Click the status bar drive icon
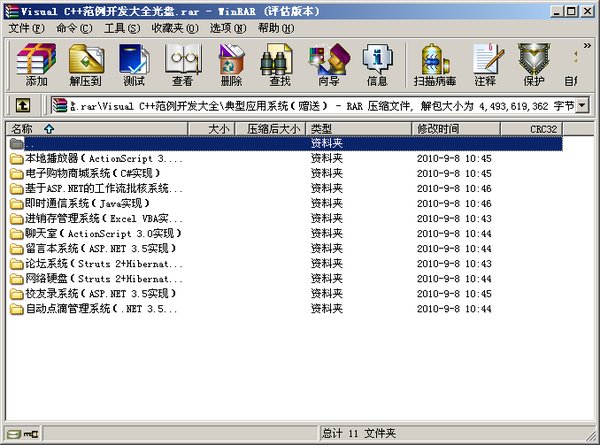This screenshot has width=600, height=445. click(14, 434)
